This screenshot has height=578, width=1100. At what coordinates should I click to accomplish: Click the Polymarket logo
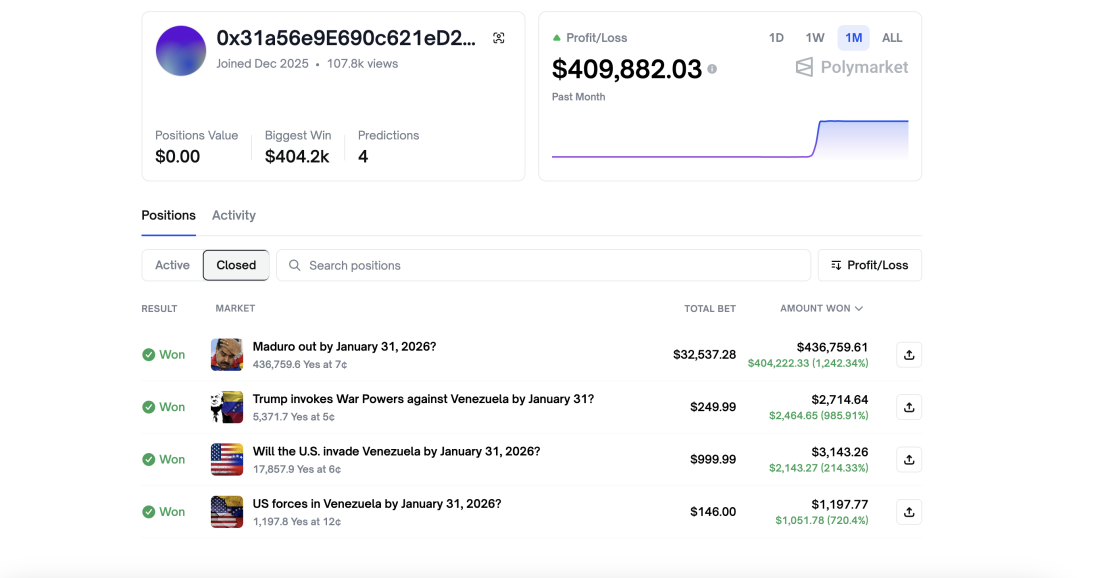click(x=851, y=67)
